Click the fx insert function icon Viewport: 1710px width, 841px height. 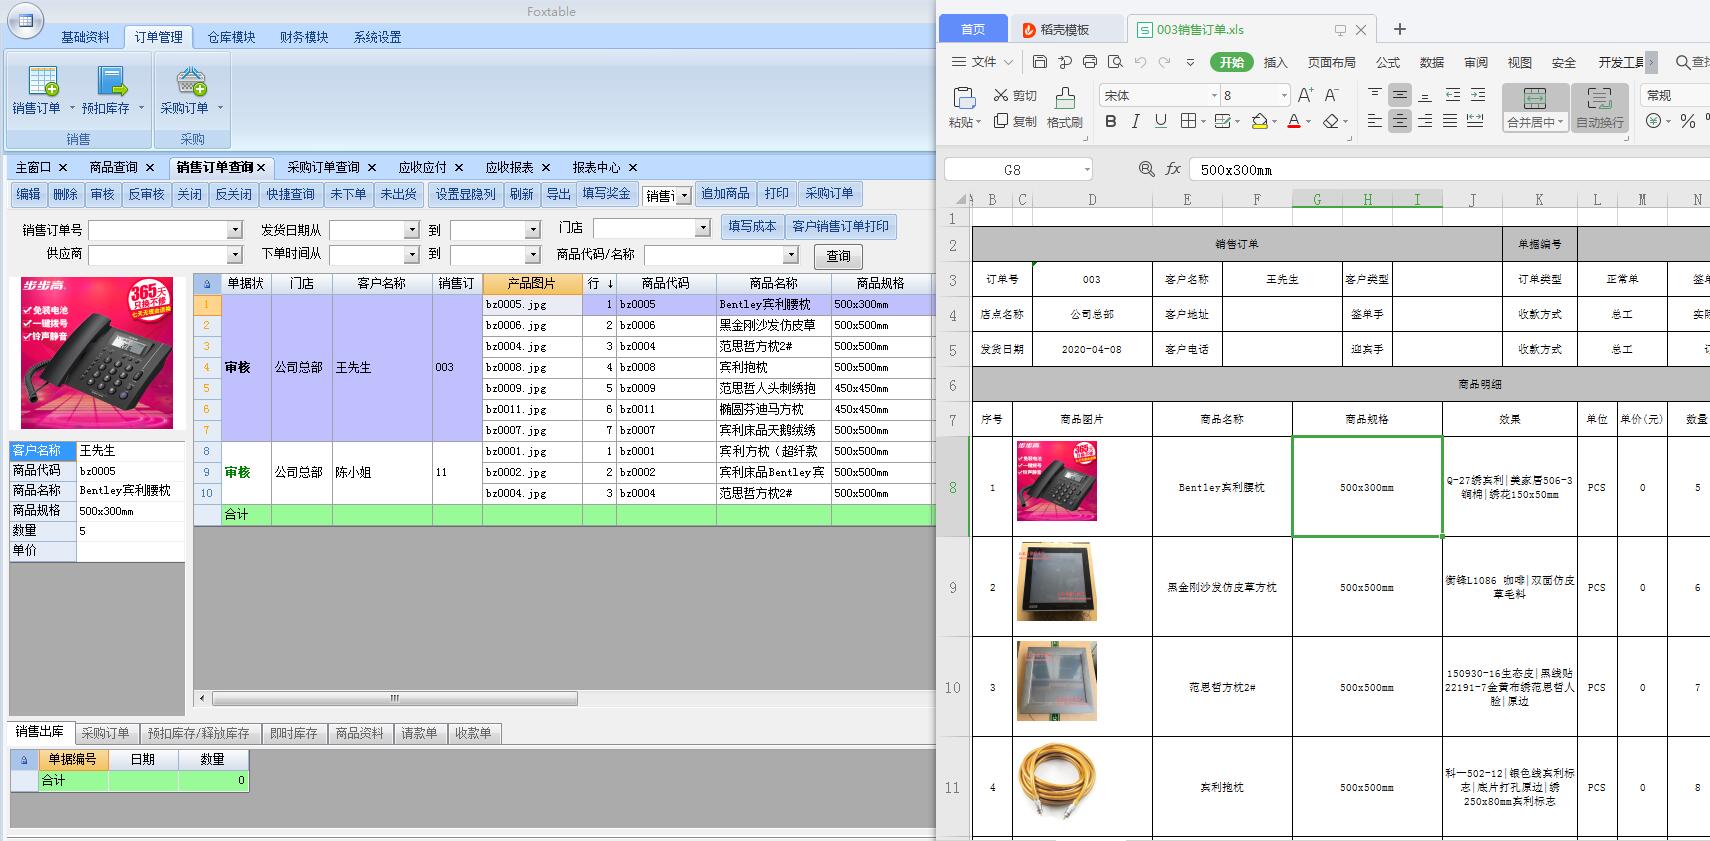pyautogui.click(x=1173, y=169)
